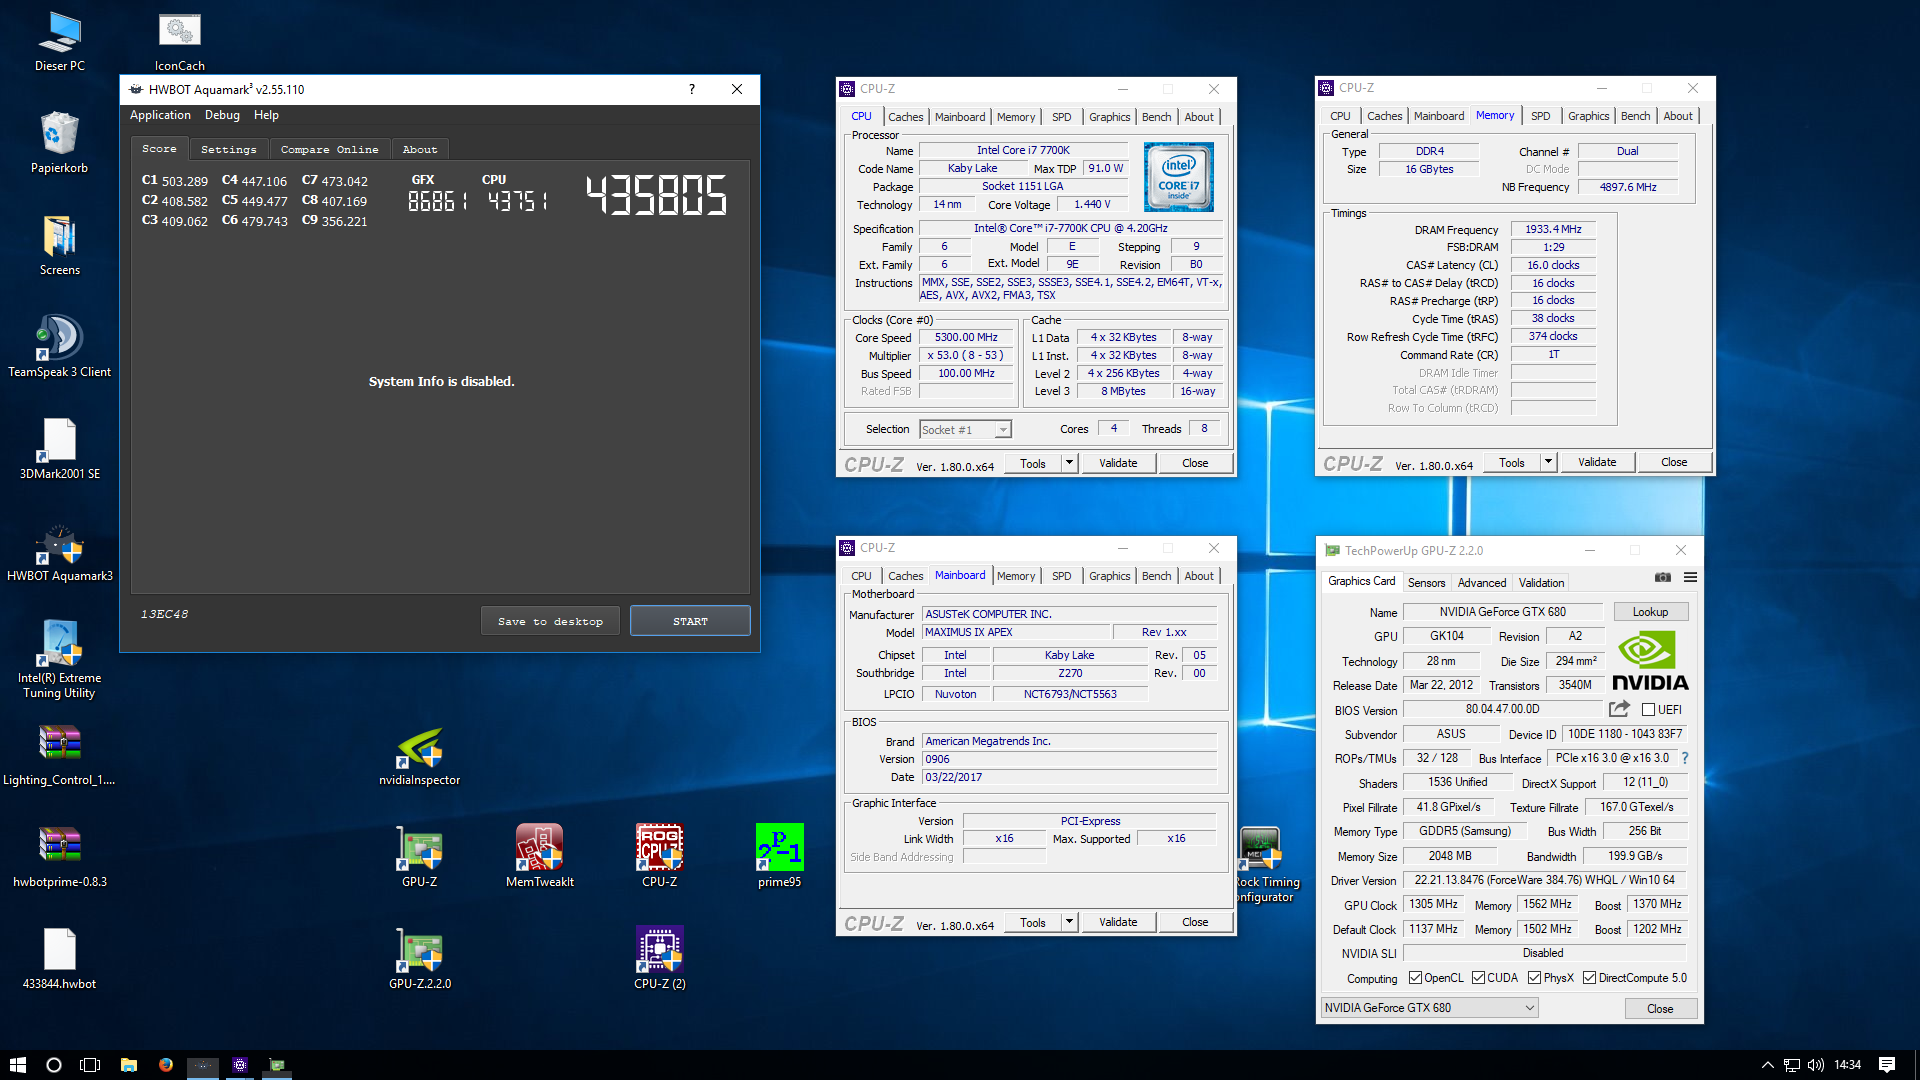Click Close button at GPU-Z bottom
The image size is (1920, 1080).
pyautogui.click(x=1660, y=1008)
